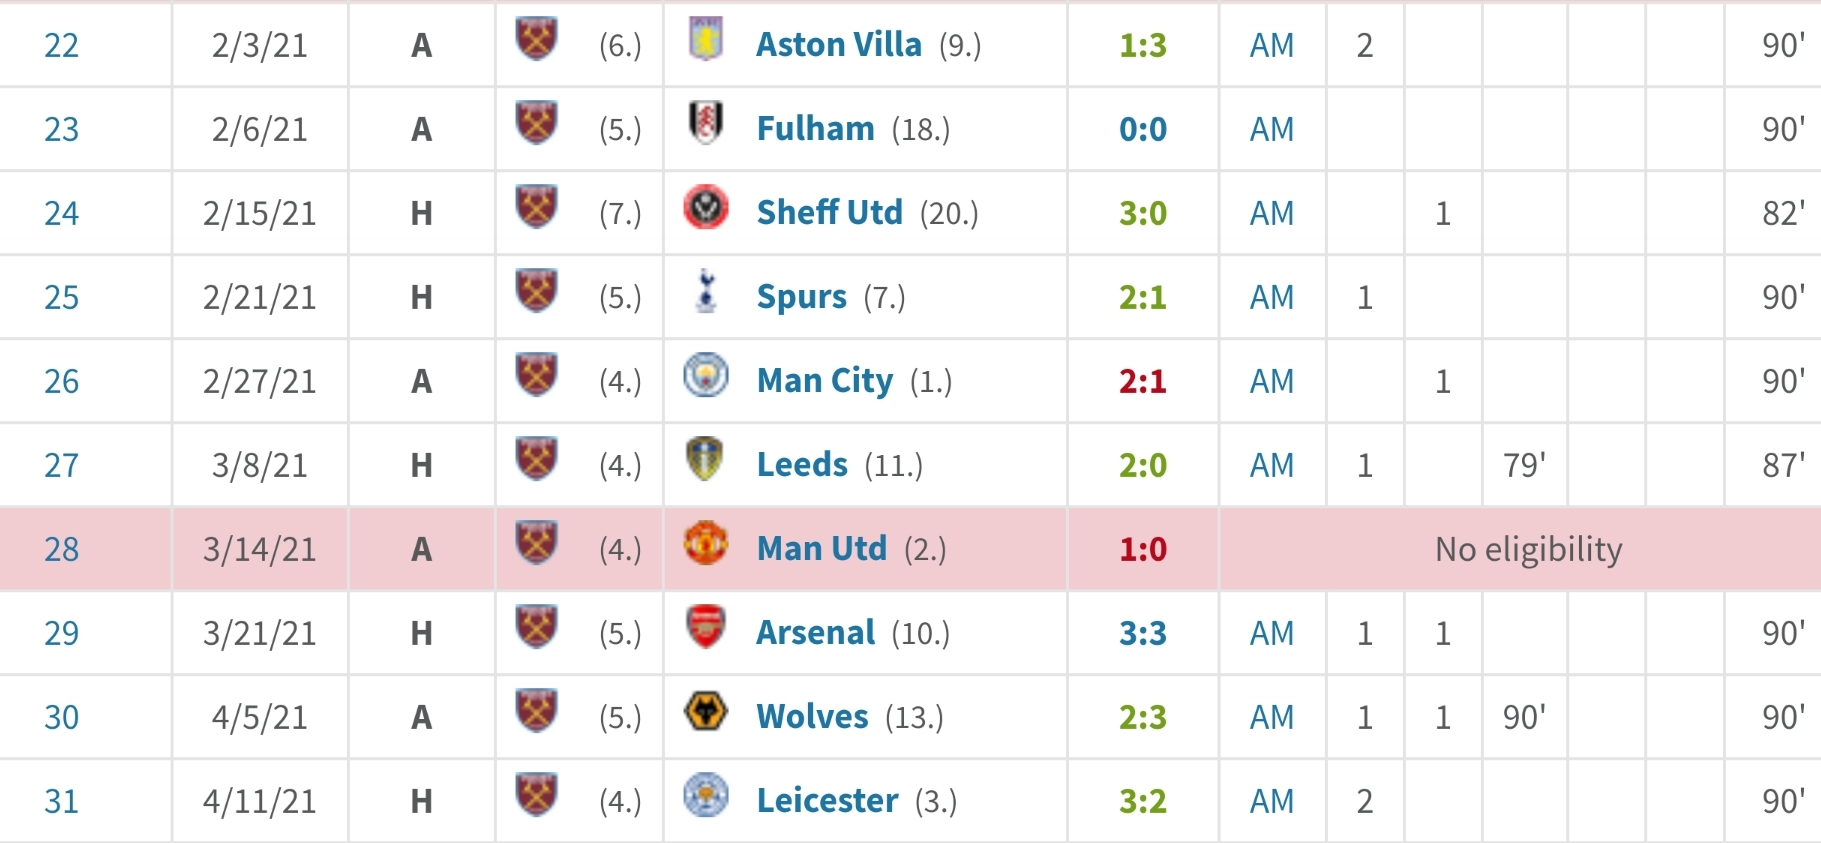
Task: Click the Manchester United crest icon
Action: click(x=706, y=544)
